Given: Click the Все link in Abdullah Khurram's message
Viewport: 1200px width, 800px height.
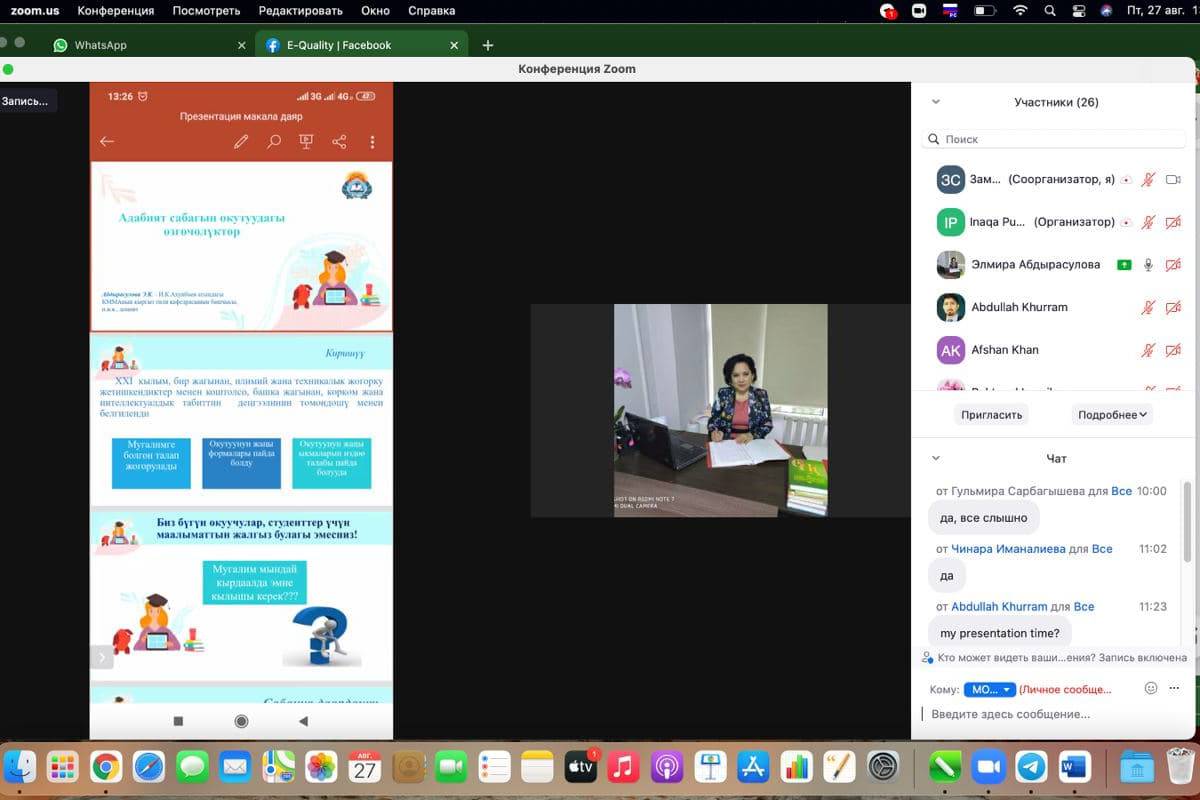Looking at the screenshot, I should (x=1084, y=606).
